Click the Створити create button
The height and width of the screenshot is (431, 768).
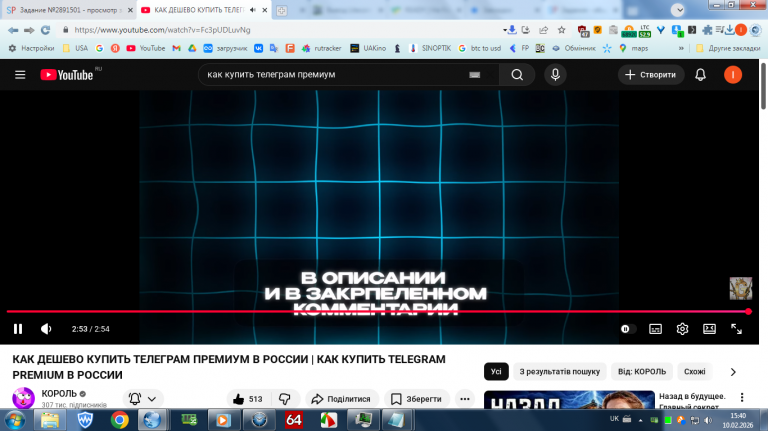[650, 75]
